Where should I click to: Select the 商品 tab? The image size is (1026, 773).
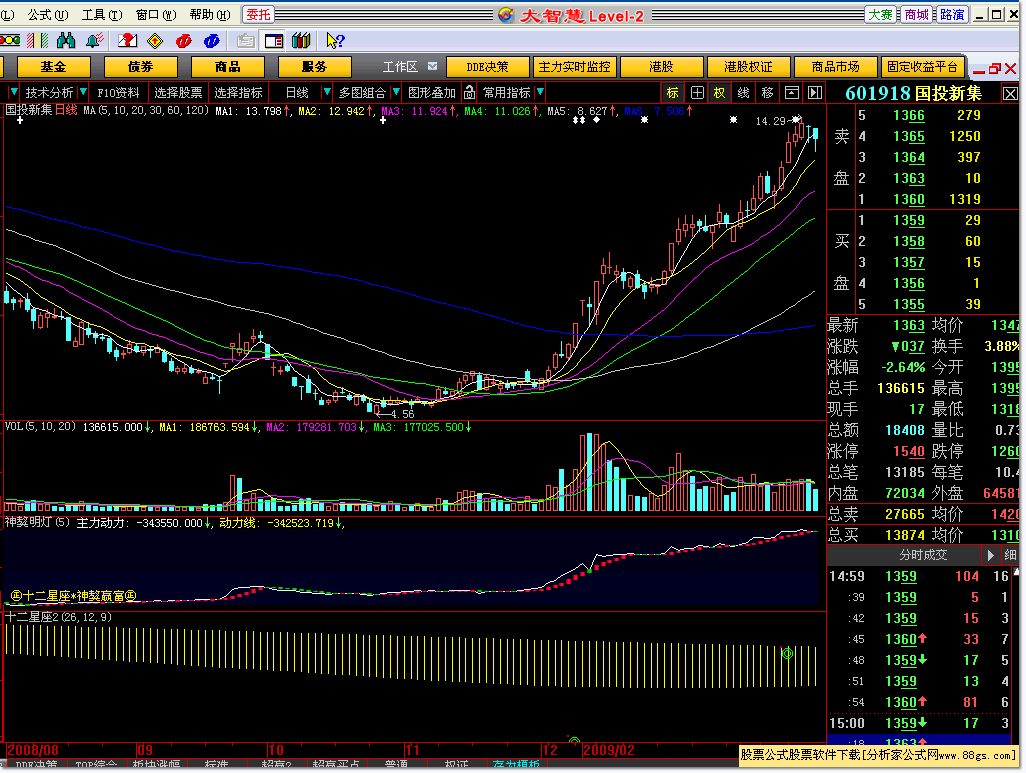pyautogui.click(x=228, y=67)
